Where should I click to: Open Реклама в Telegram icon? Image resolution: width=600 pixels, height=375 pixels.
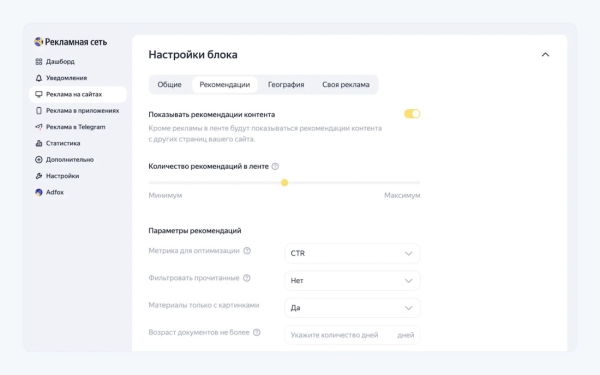[39, 127]
